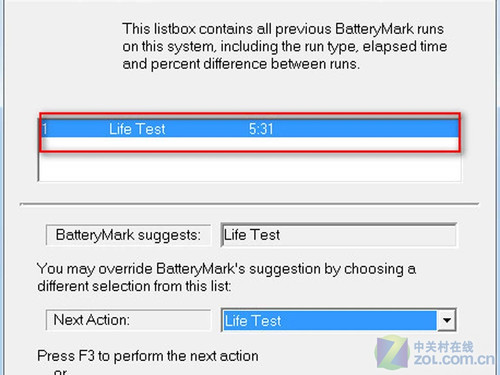Screen dimensions: 500x375
Task: Click the run number 1 in the listbox
Action: coord(45,129)
